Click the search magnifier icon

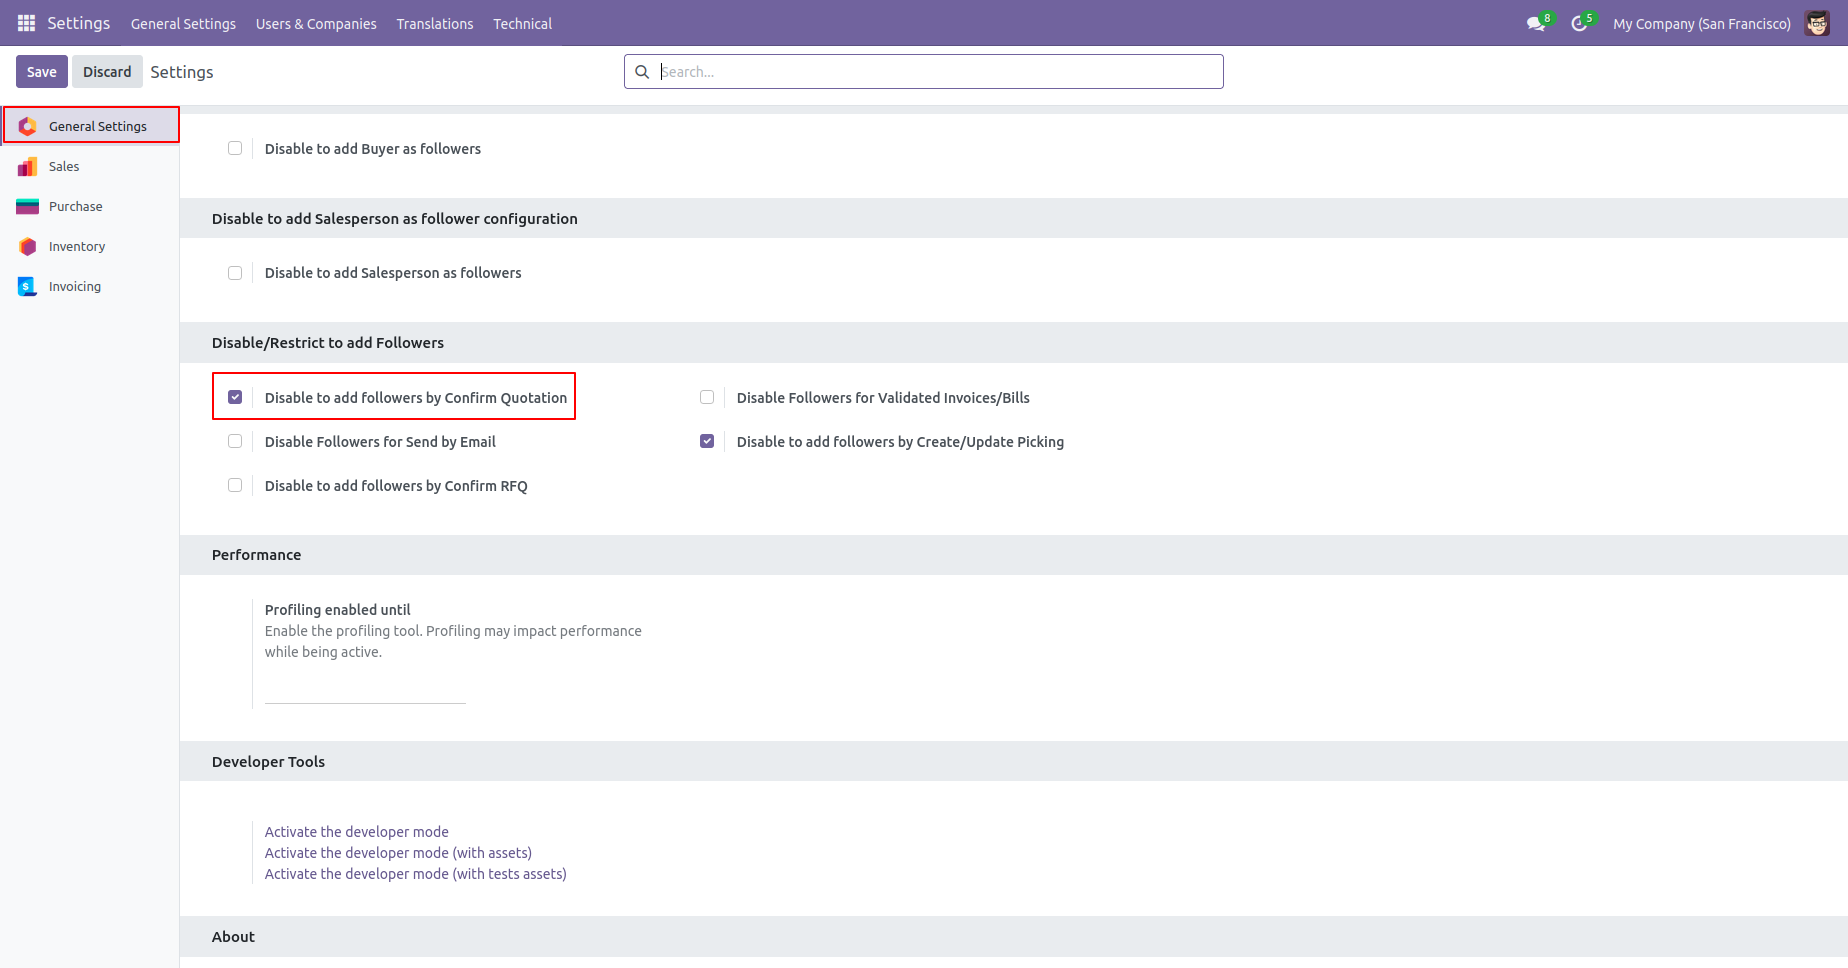[642, 72]
